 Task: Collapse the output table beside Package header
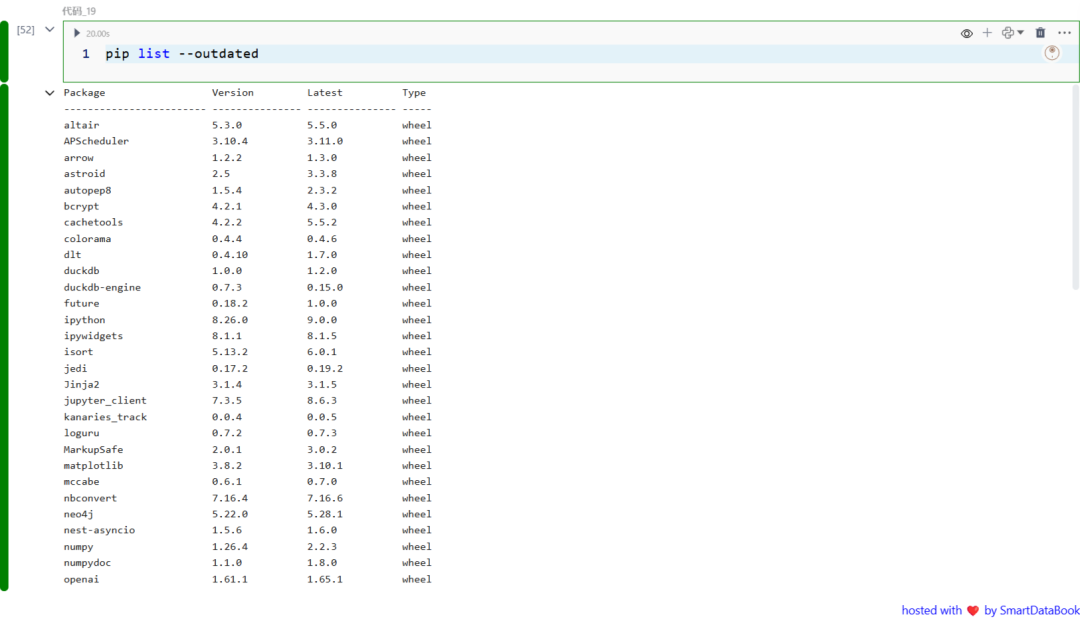[50, 93]
